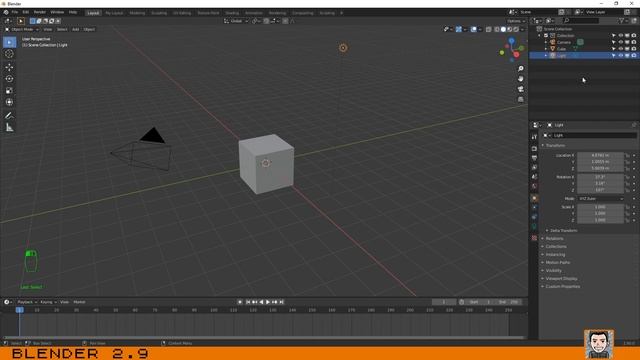Toggle visibility eye for Cube in outliner
The width and height of the screenshot is (640, 360).
point(620,49)
